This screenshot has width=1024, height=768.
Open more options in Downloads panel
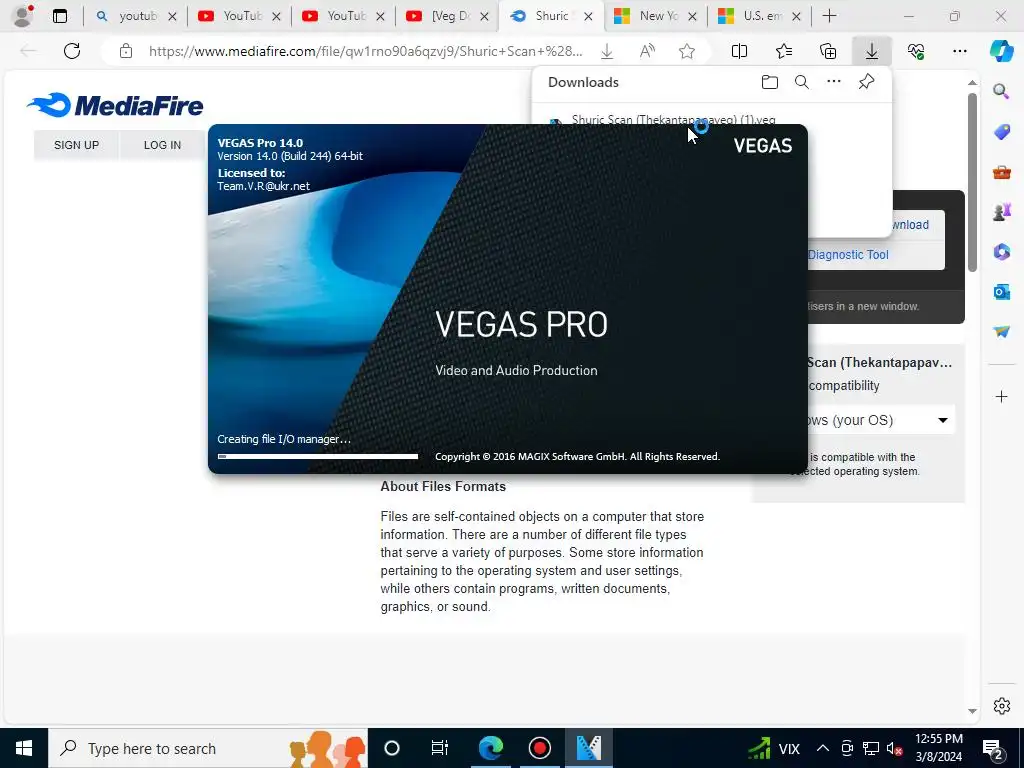point(834,82)
